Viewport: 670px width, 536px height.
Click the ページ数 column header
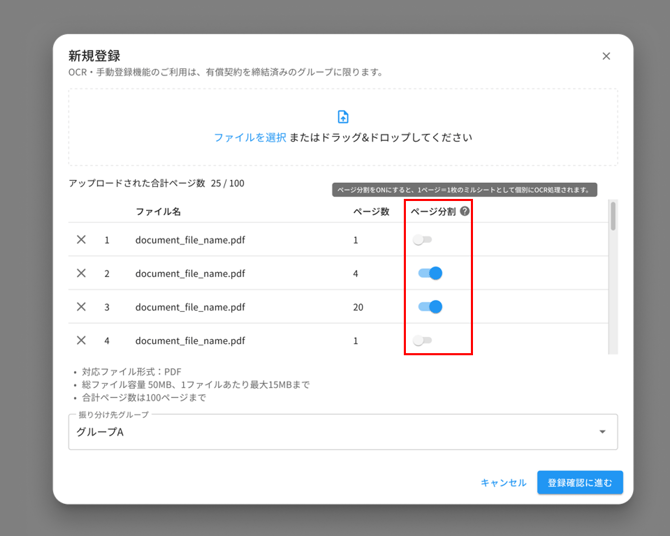(371, 212)
